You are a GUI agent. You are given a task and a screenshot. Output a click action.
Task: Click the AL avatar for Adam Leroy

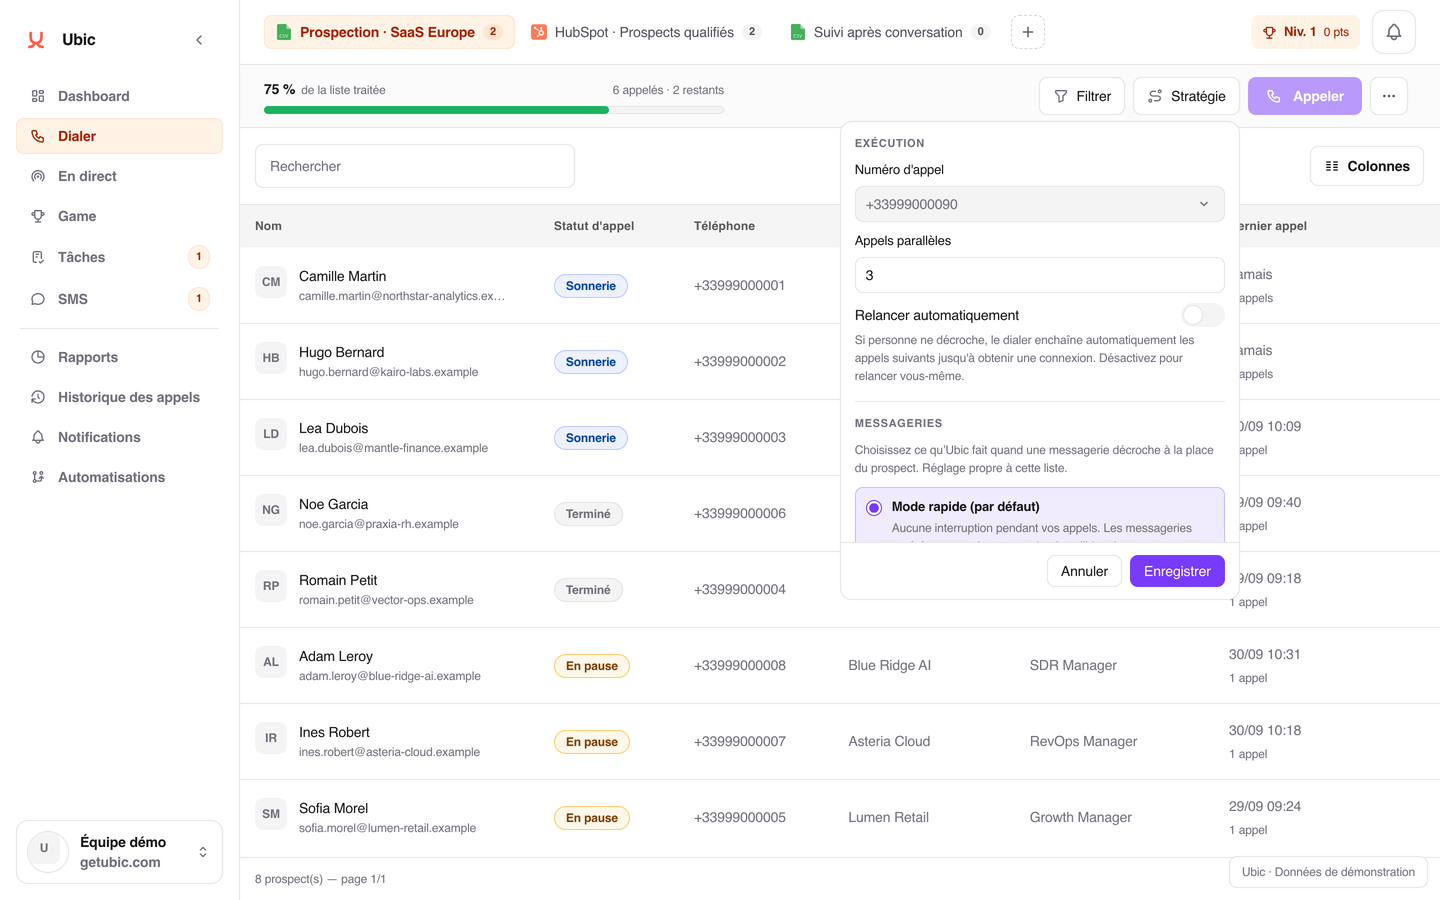[x=271, y=662]
